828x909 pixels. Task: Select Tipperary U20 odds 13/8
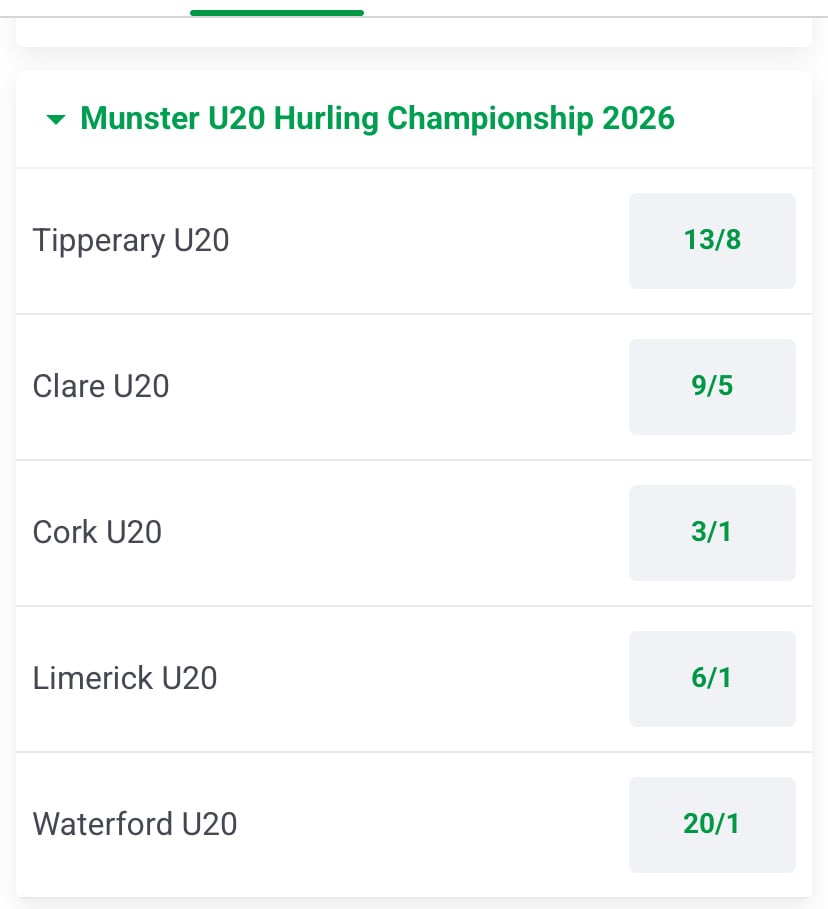[x=712, y=241]
